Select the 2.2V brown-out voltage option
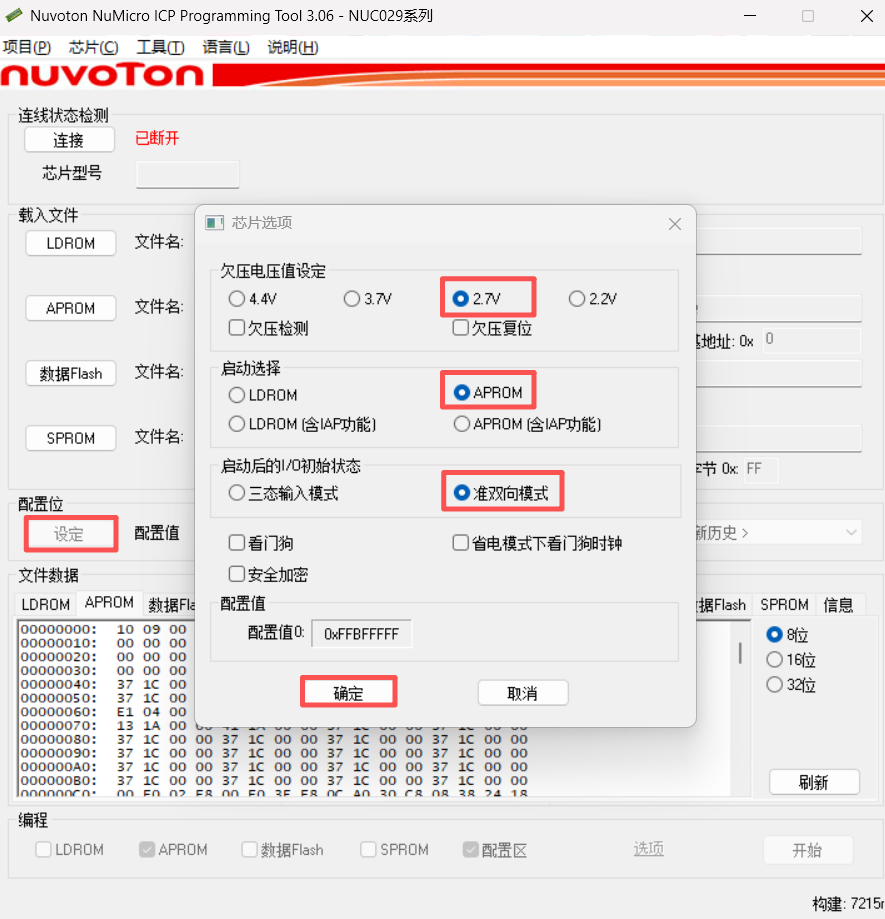The width and height of the screenshot is (885, 919). (576, 299)
